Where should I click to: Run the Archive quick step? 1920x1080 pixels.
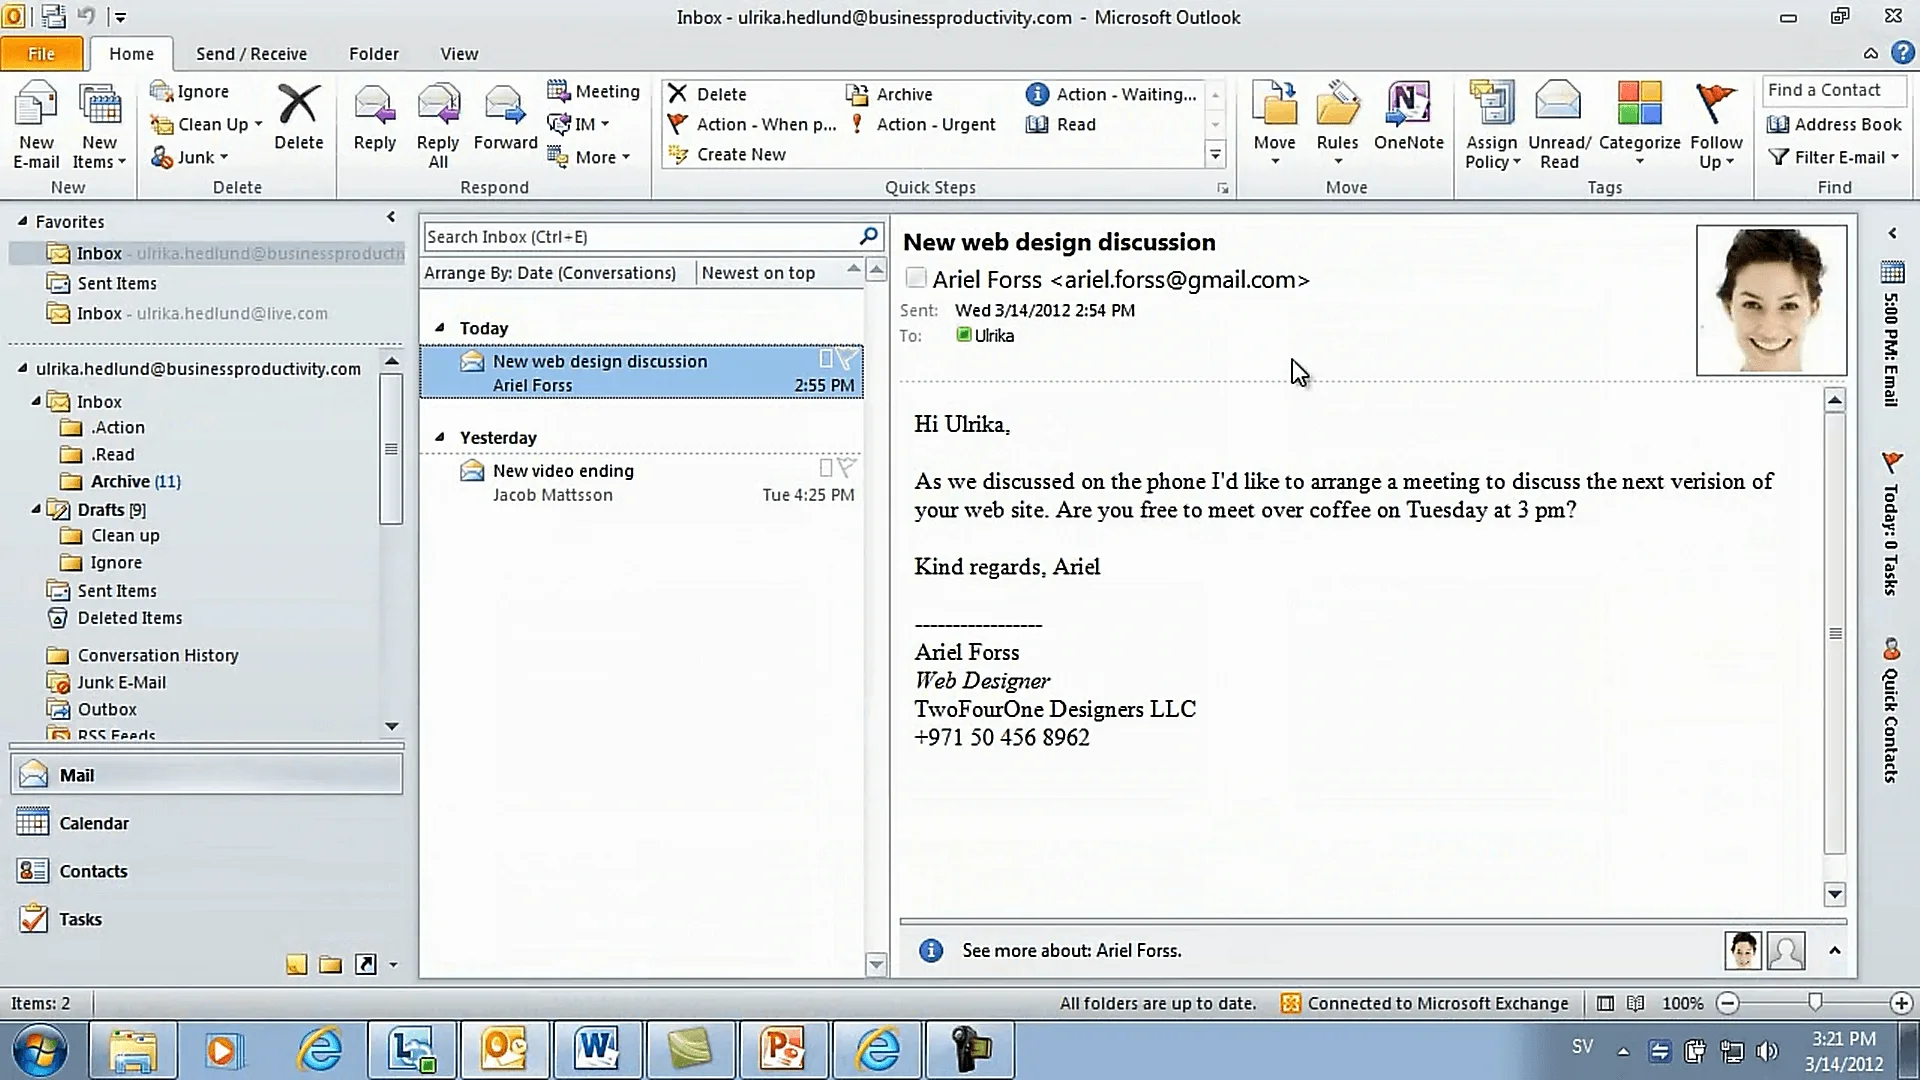(889, 94)
